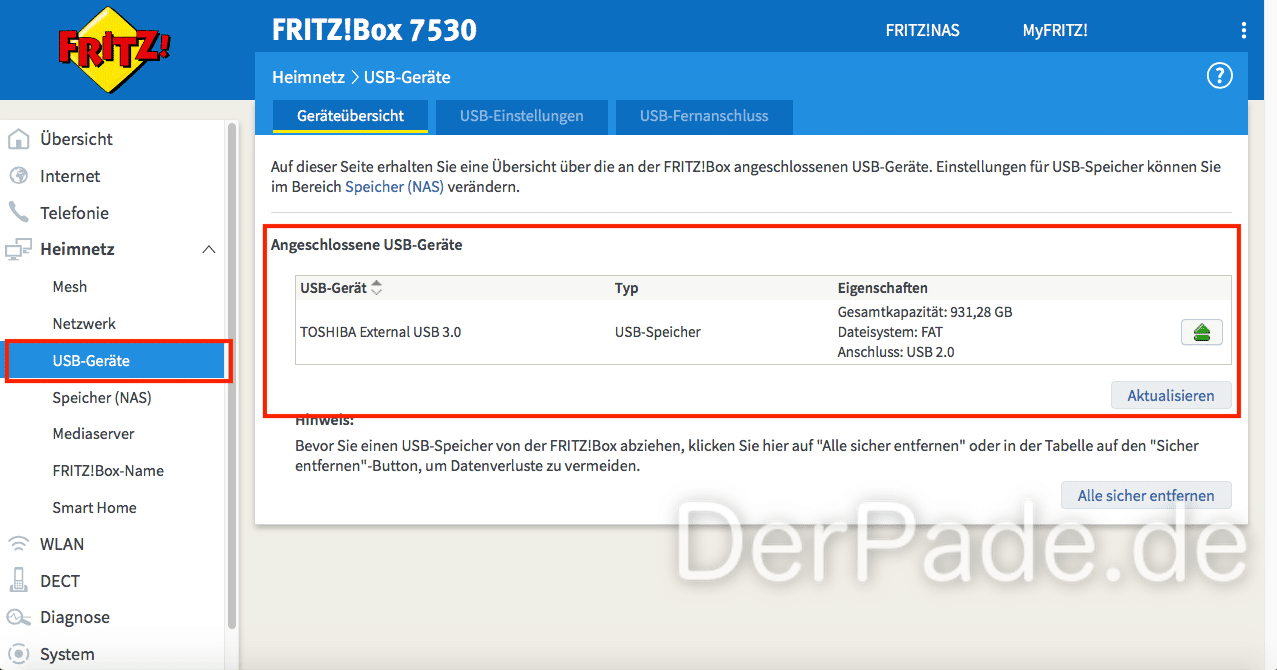
Task: Select Mesh under Heimnetz
Action: click(x=70, y=287)
